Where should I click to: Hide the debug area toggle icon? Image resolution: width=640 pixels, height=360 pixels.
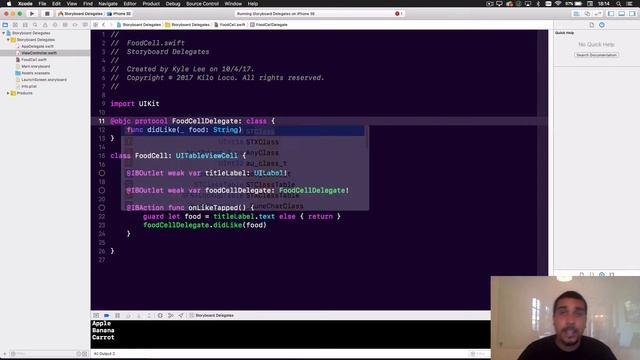click(96, 316)
